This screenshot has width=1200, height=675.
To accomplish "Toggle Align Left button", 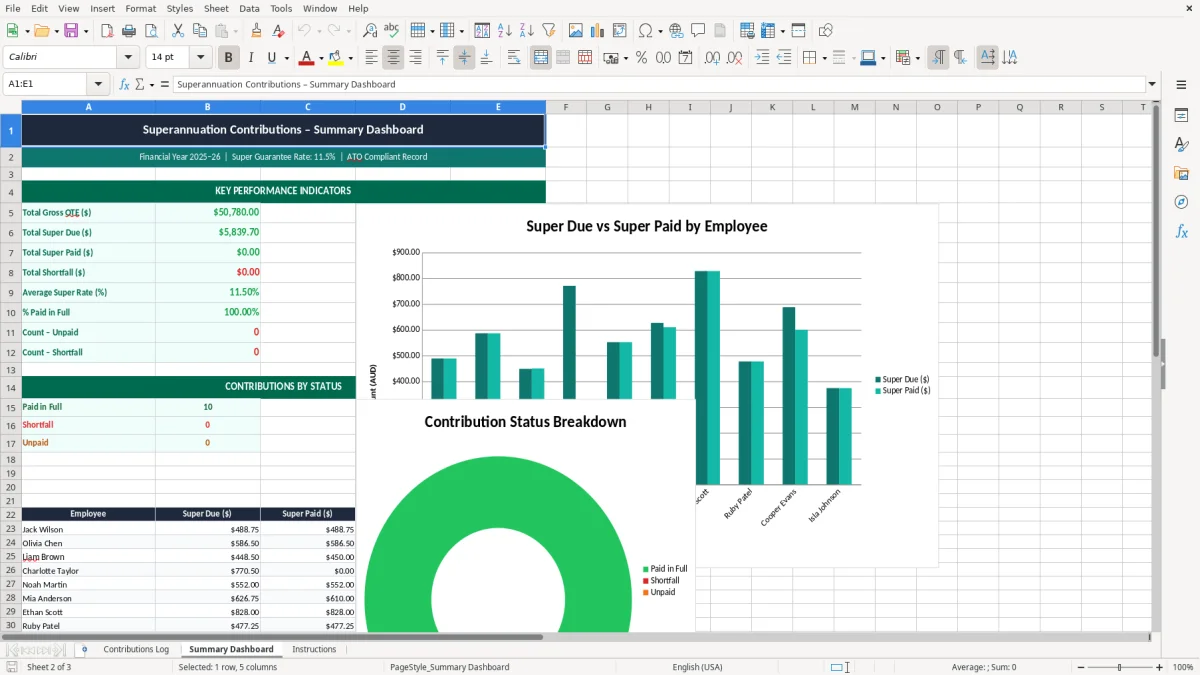I will (x=372, y=58).
